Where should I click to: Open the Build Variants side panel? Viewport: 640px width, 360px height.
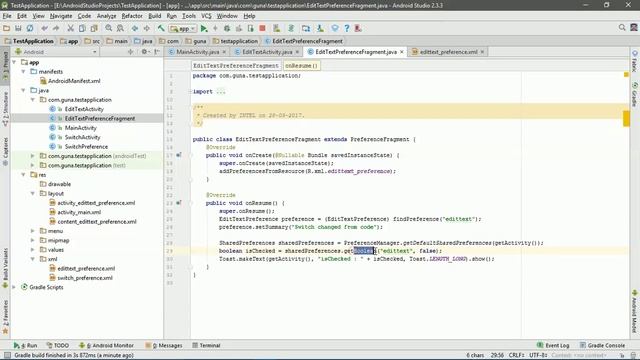click(x=5, y=268)
